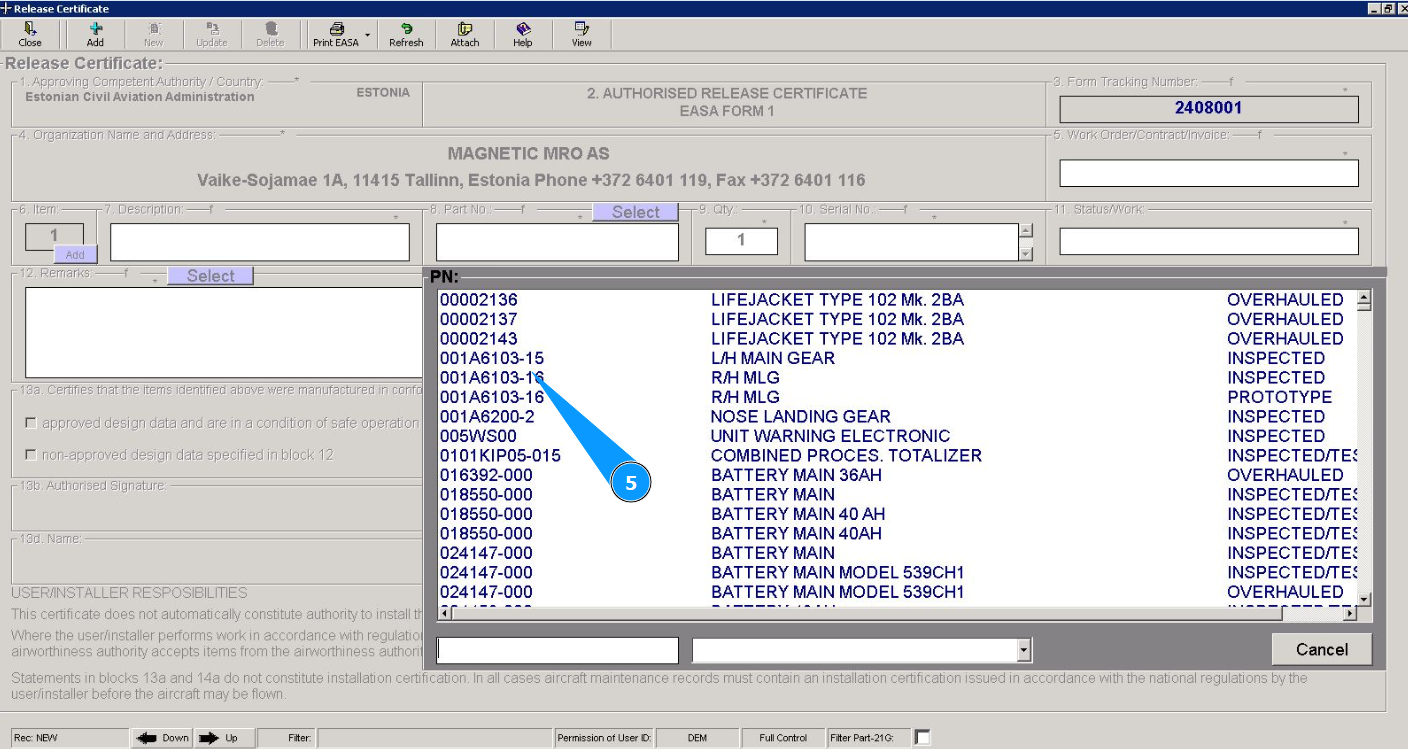This screenshot has width=1408, height=749.
Task: Click PN list horizontal scroll right arrow
Action: point(1349,612)
